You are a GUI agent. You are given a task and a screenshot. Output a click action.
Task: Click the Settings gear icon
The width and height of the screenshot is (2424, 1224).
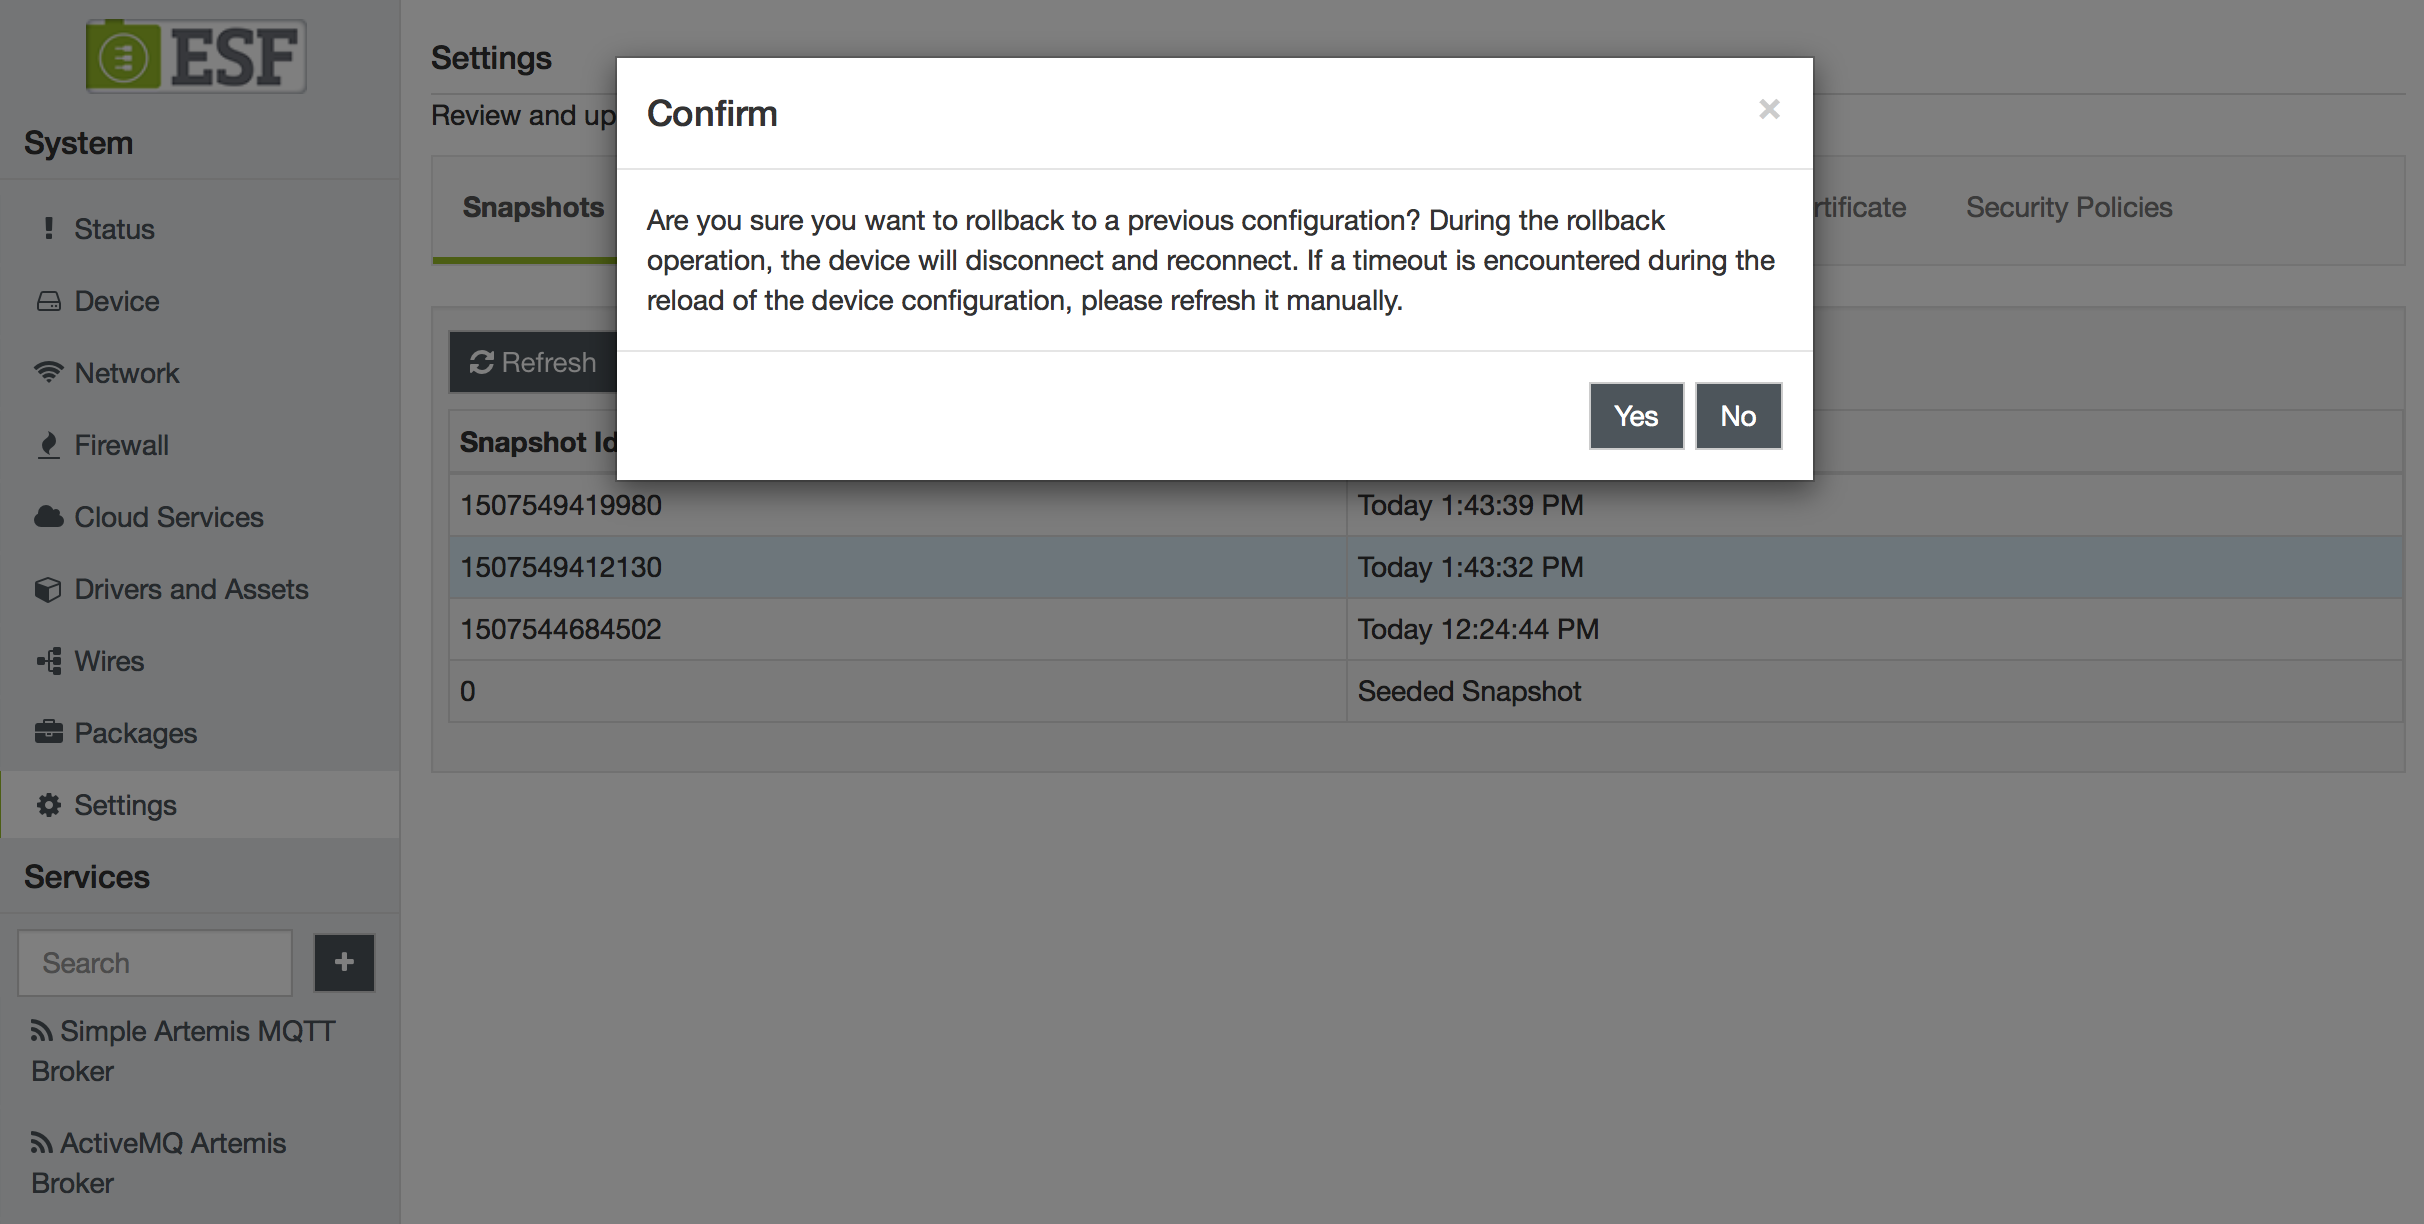(48, 805)
